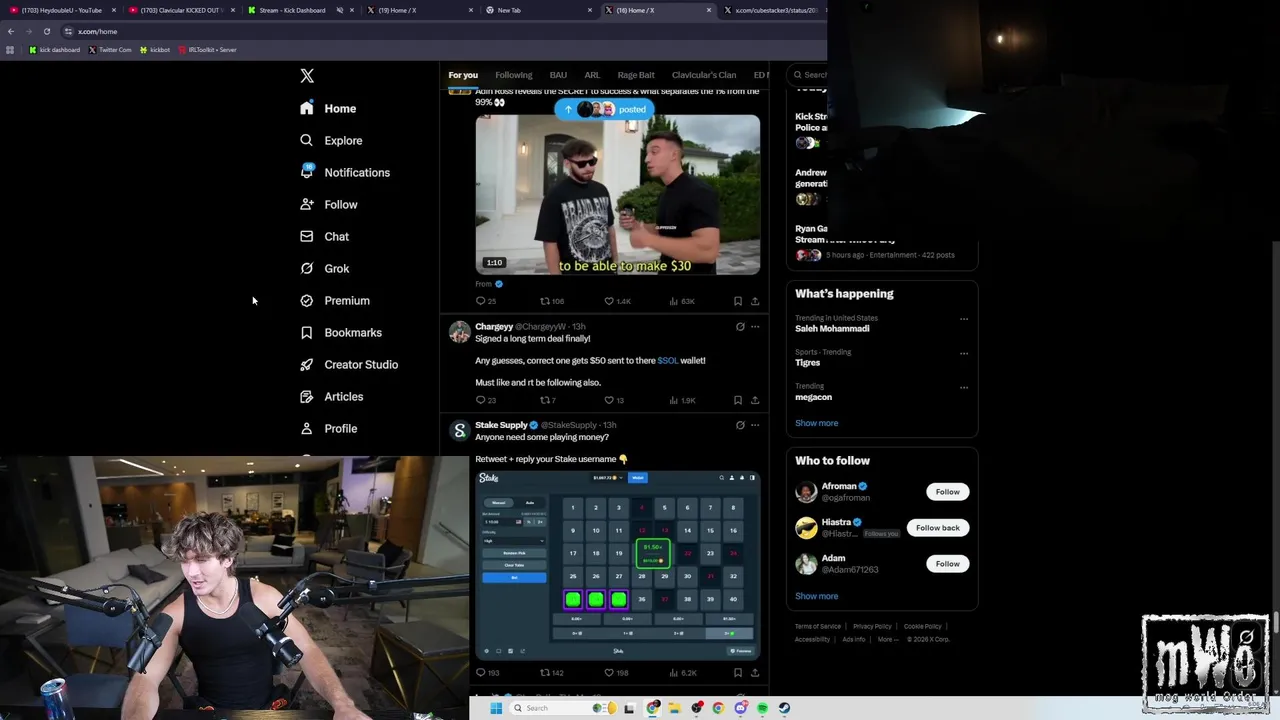Open more options on Stake Supply post
The image size is (1280, 720).
coord(755,425)
